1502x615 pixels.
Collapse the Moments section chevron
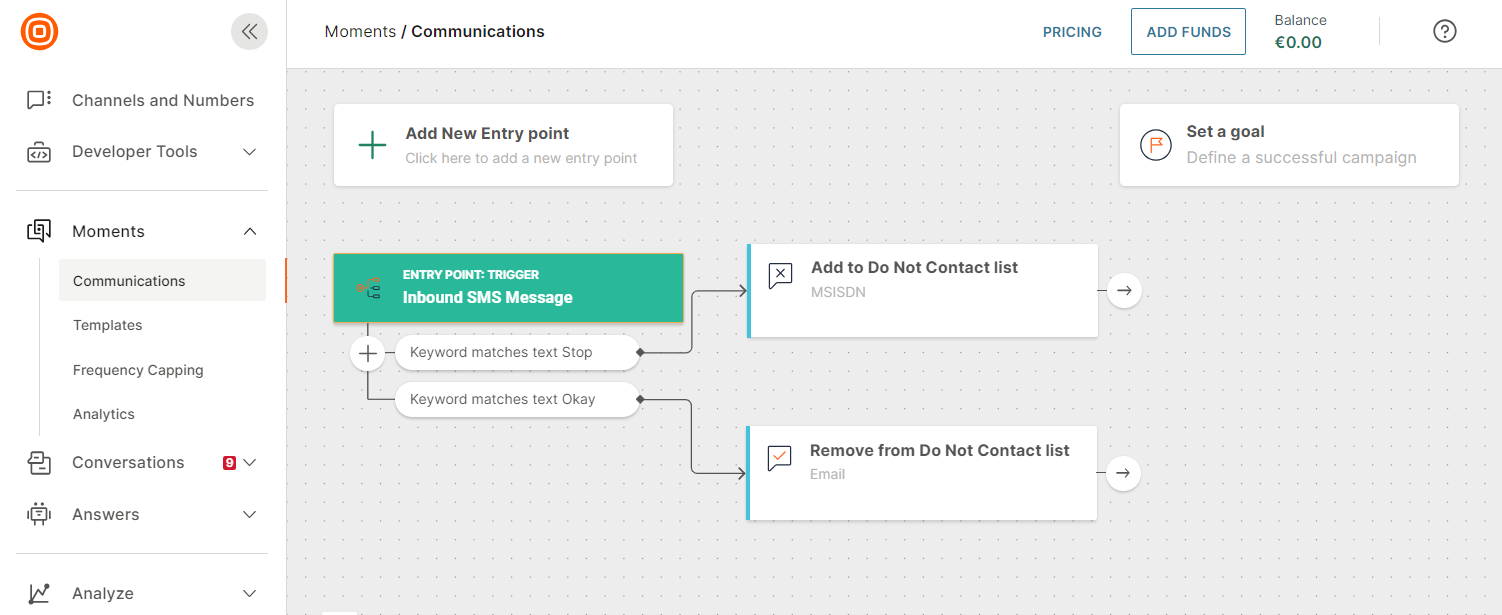click(250, 231)
